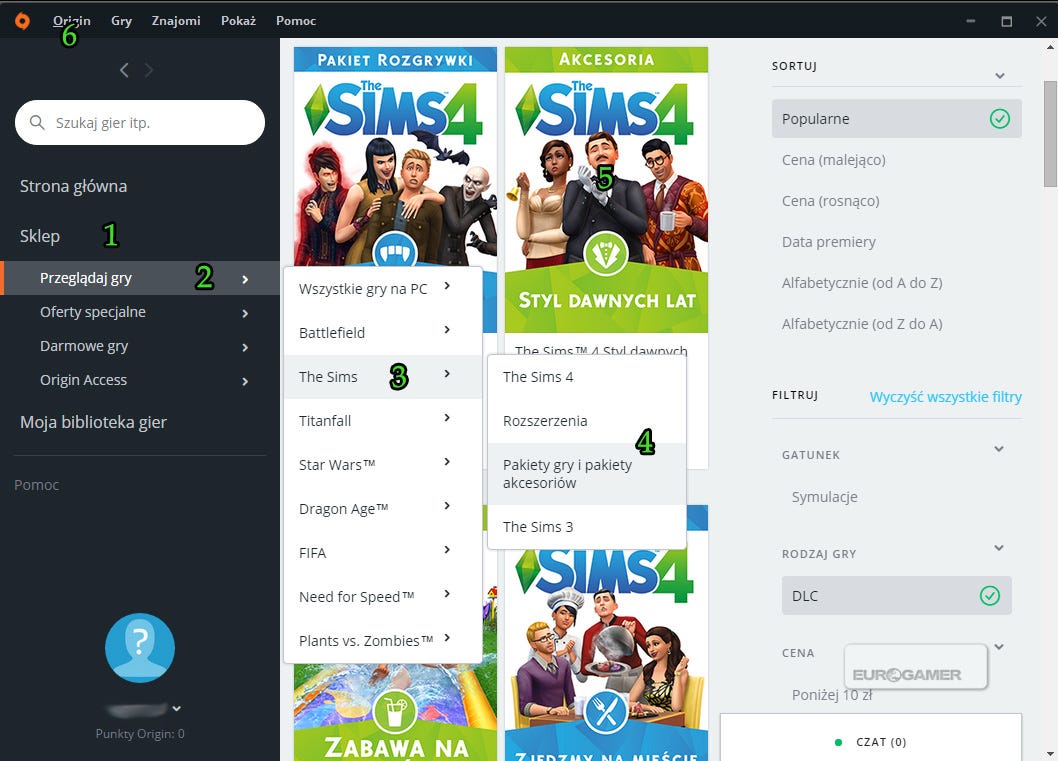Expand Darmowe gry submenu arrow
1058x761 pixels.
[245, 347]
